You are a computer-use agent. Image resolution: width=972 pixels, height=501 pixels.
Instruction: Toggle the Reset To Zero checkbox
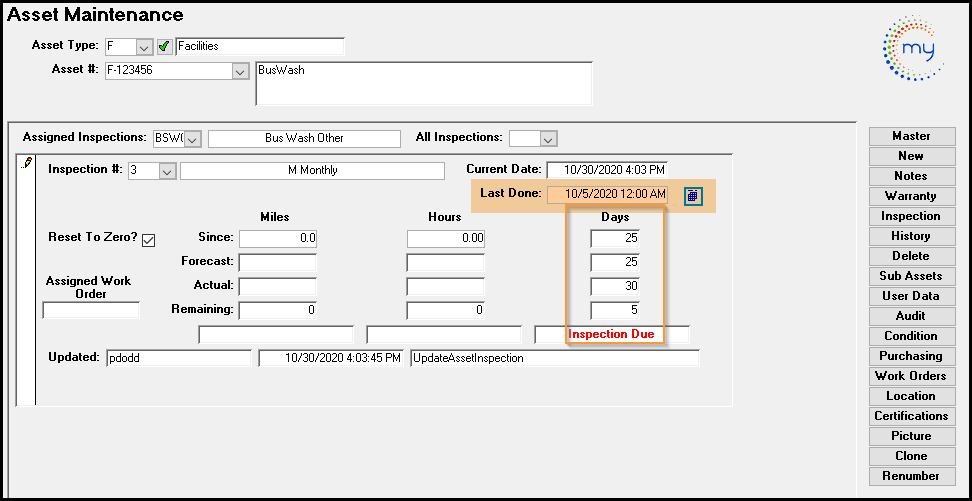point(149,239)
